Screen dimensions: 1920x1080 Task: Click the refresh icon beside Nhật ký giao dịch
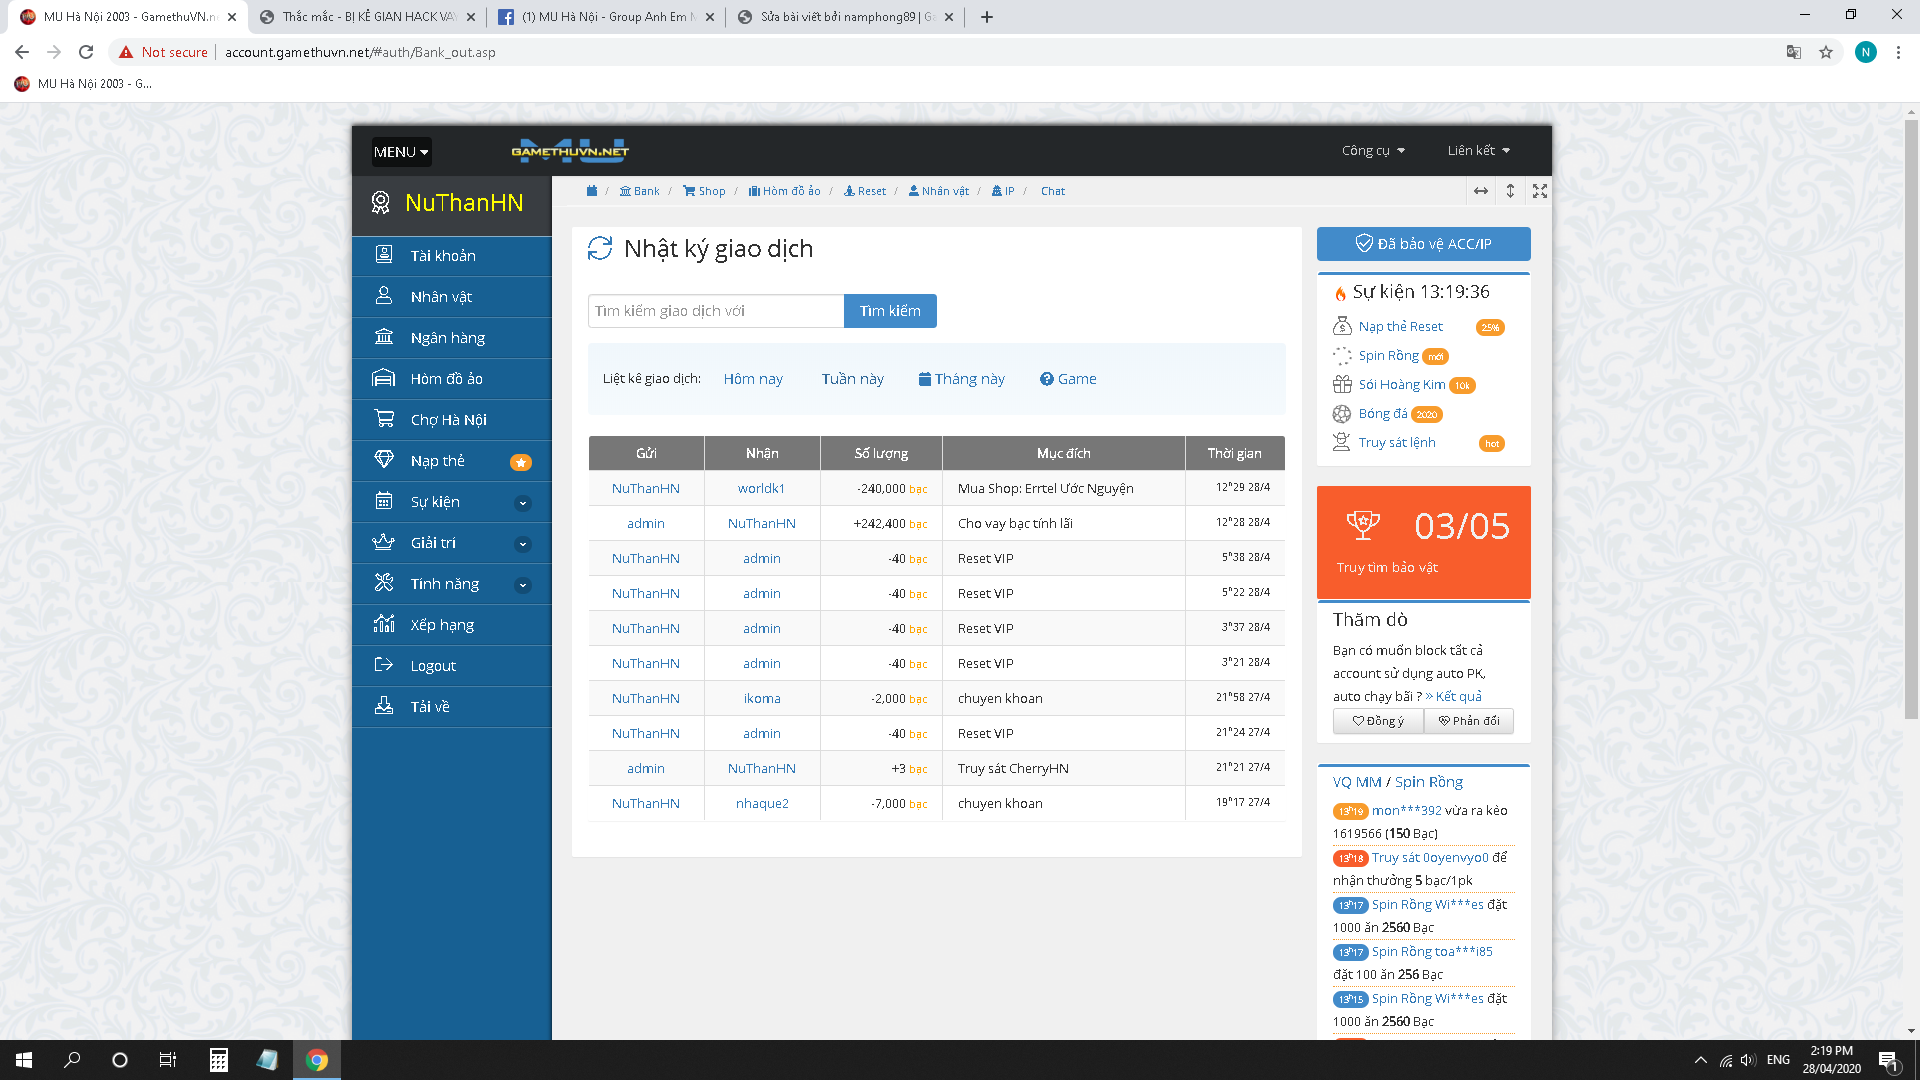pyautogui.click(x=600, y=248)
